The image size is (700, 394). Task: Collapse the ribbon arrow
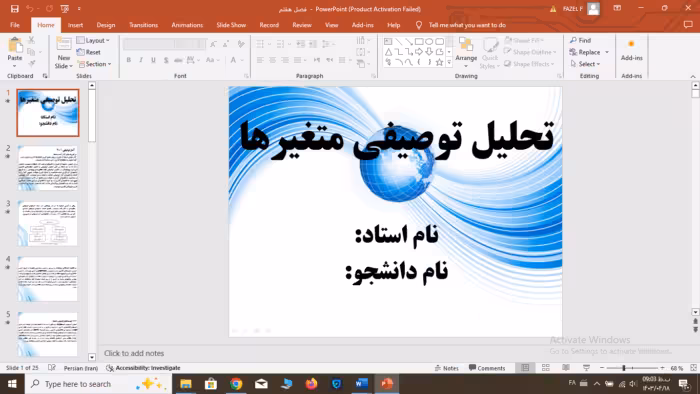(x=693, y=76)
